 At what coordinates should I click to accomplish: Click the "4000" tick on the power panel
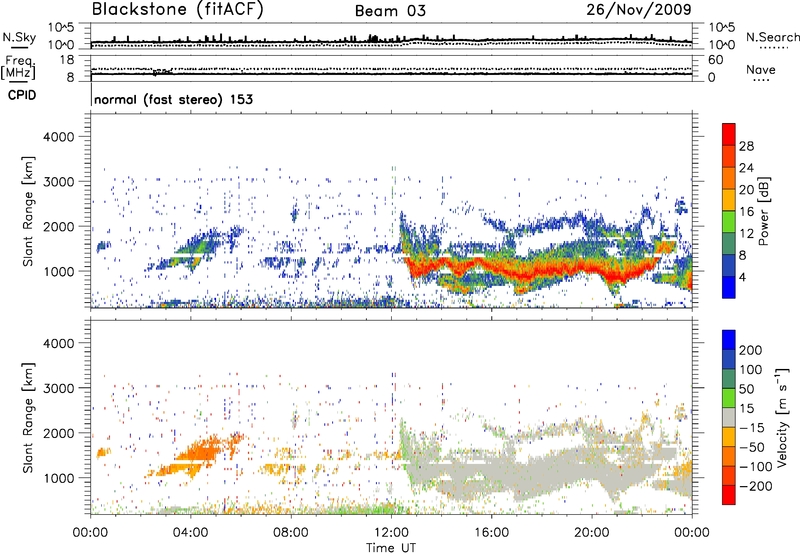58,137
